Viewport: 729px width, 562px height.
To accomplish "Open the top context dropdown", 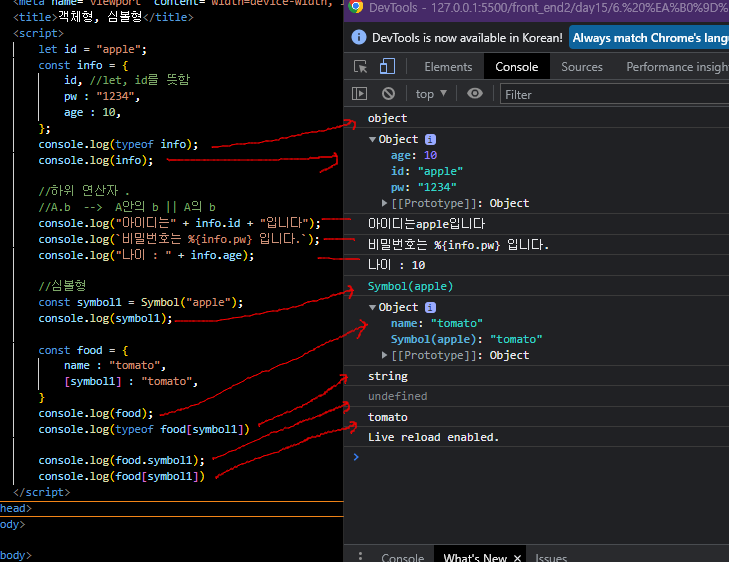I will tap(431, 94).
